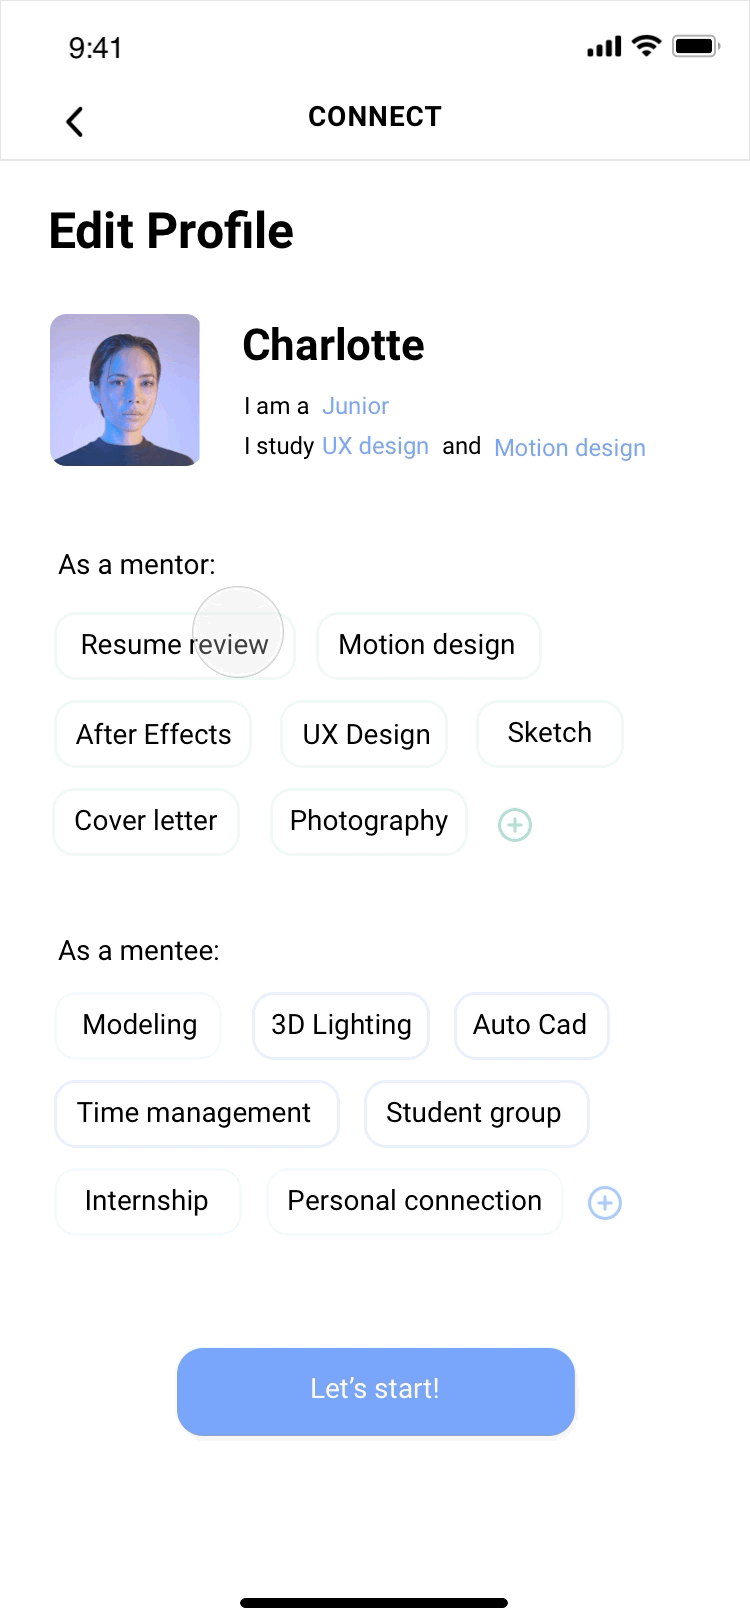Open the Junior level selector

pyautogui.click(x=355, y=406)
